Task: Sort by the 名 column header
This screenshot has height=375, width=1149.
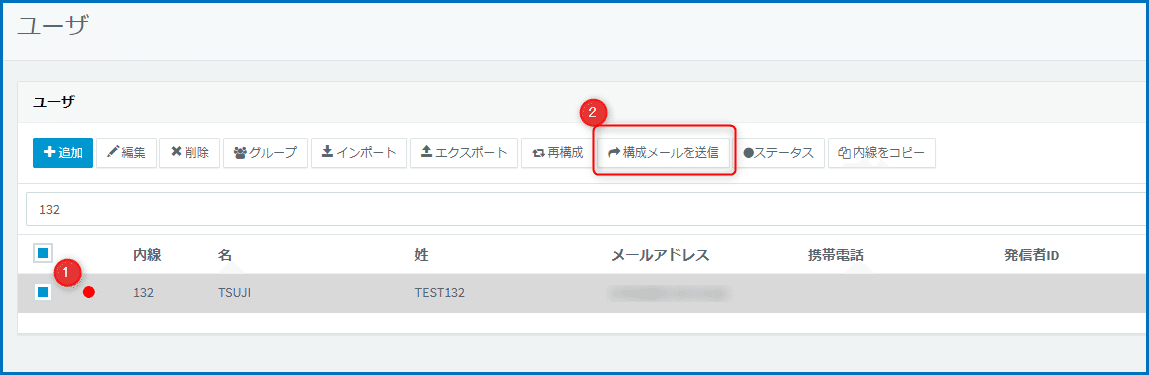Action: [x=224, y=255]
